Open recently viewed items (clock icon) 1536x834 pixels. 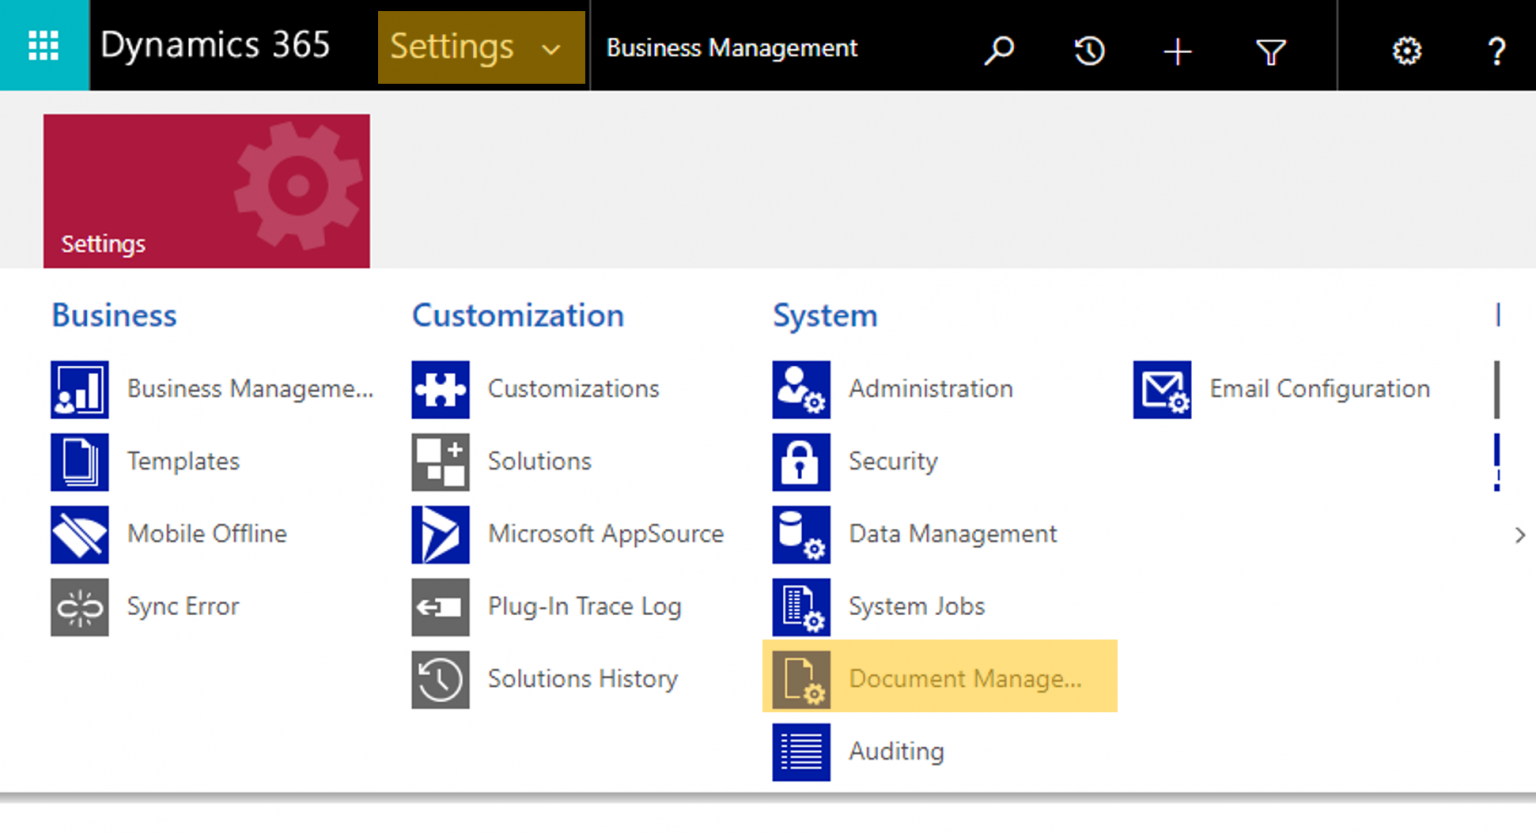[1089, 49]
